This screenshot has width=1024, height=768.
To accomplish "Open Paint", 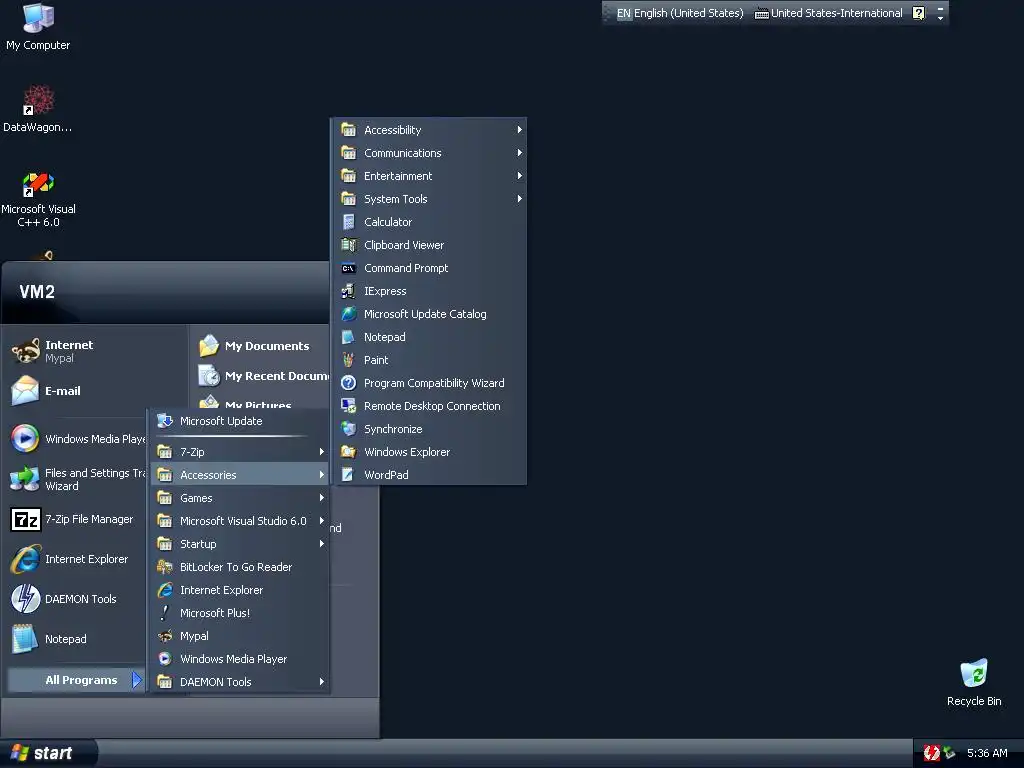I will coord(428,360).
